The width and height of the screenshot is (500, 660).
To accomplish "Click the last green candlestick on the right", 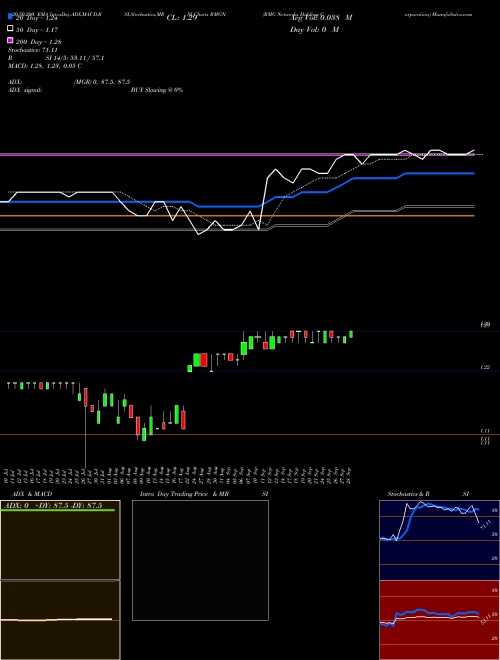I will (351, 334).
